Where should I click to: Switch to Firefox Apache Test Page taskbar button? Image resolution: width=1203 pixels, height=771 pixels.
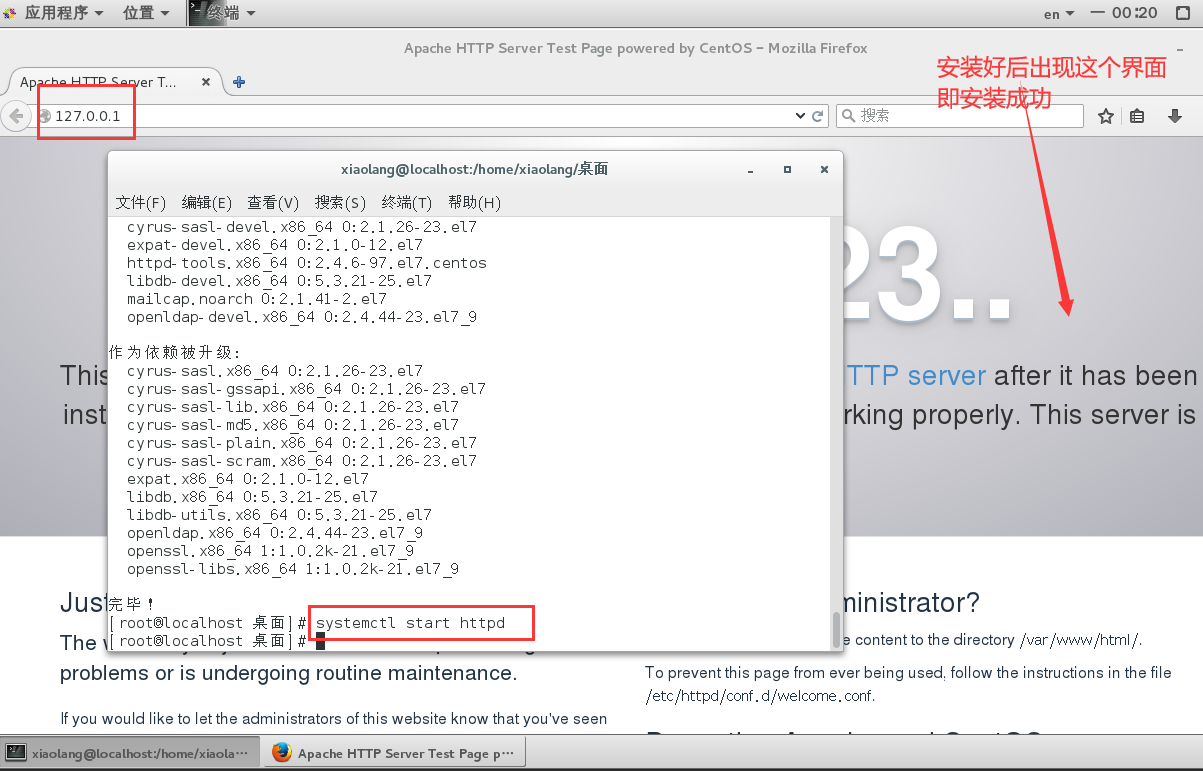click(x=394, y=753)
